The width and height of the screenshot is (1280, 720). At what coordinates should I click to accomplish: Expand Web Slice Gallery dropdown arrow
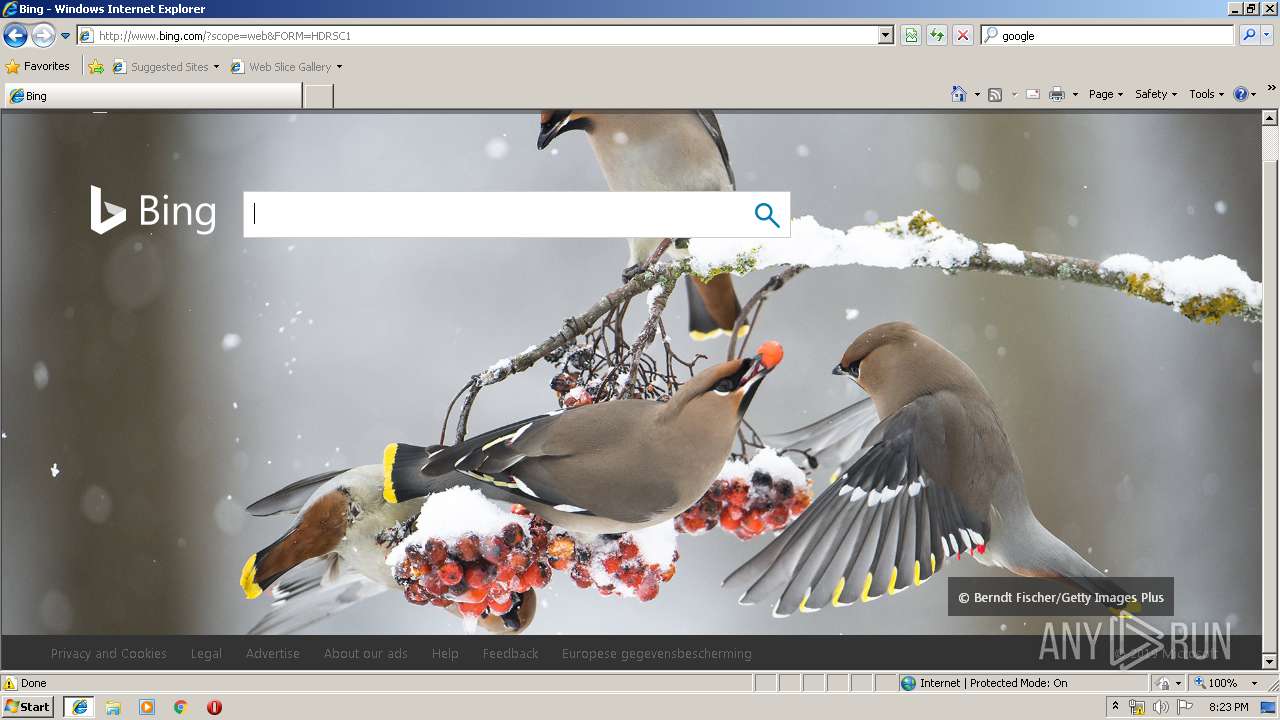[339, 67]
